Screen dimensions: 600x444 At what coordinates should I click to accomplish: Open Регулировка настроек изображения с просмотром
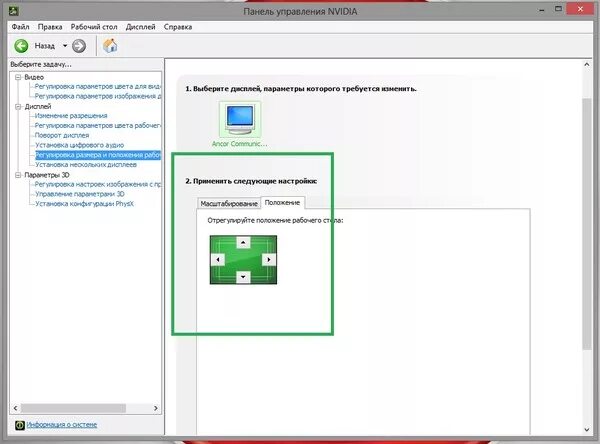pyautogui.click(x=98, y=184)
